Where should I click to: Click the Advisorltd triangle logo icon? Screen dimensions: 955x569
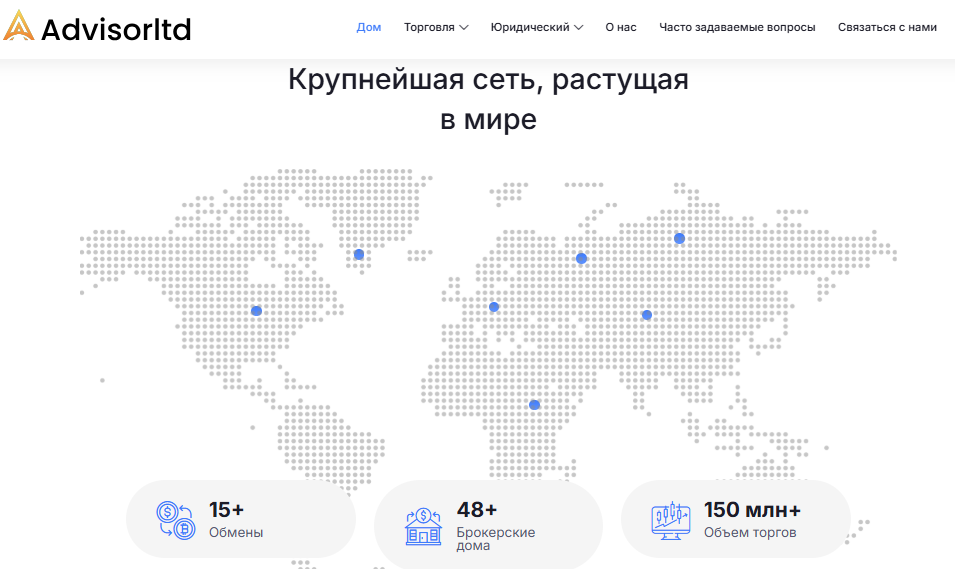19,26
